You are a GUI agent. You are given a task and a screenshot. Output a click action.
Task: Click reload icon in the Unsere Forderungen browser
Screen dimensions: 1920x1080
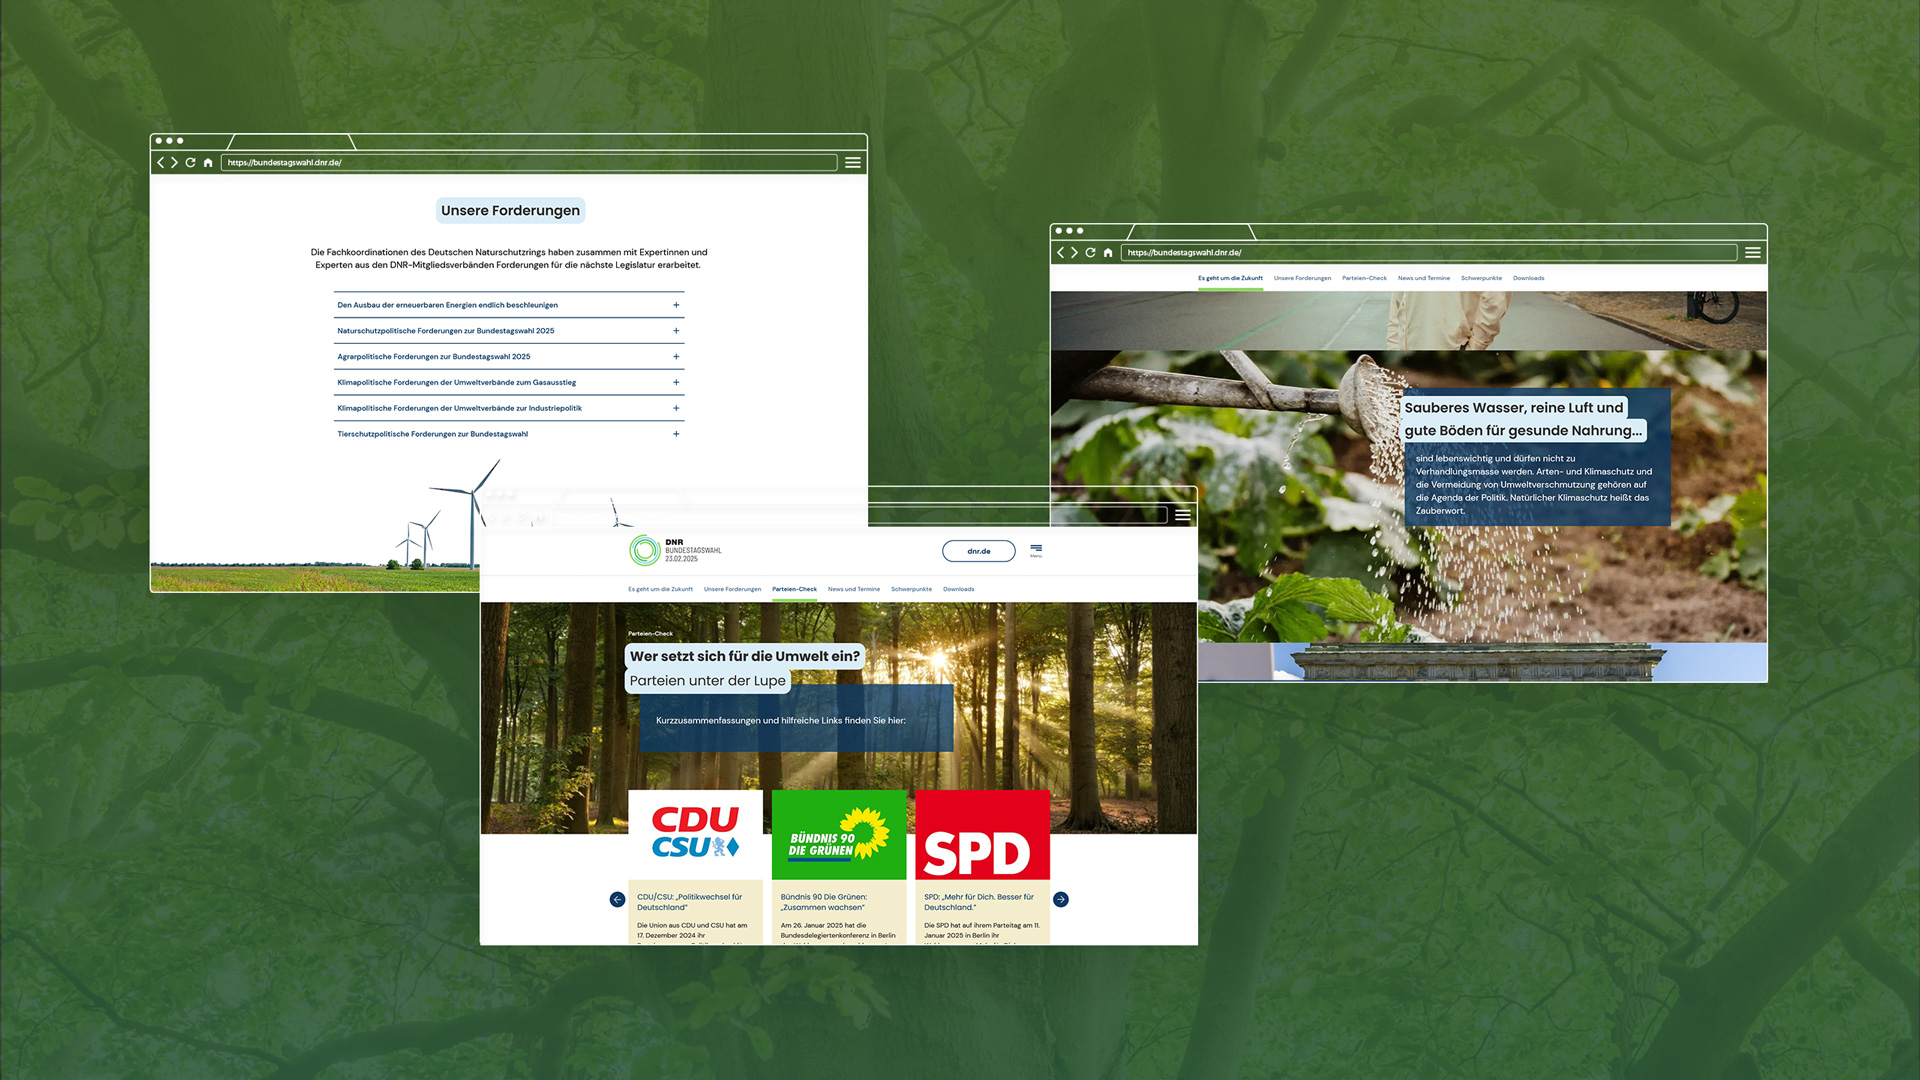coord(190,163)
